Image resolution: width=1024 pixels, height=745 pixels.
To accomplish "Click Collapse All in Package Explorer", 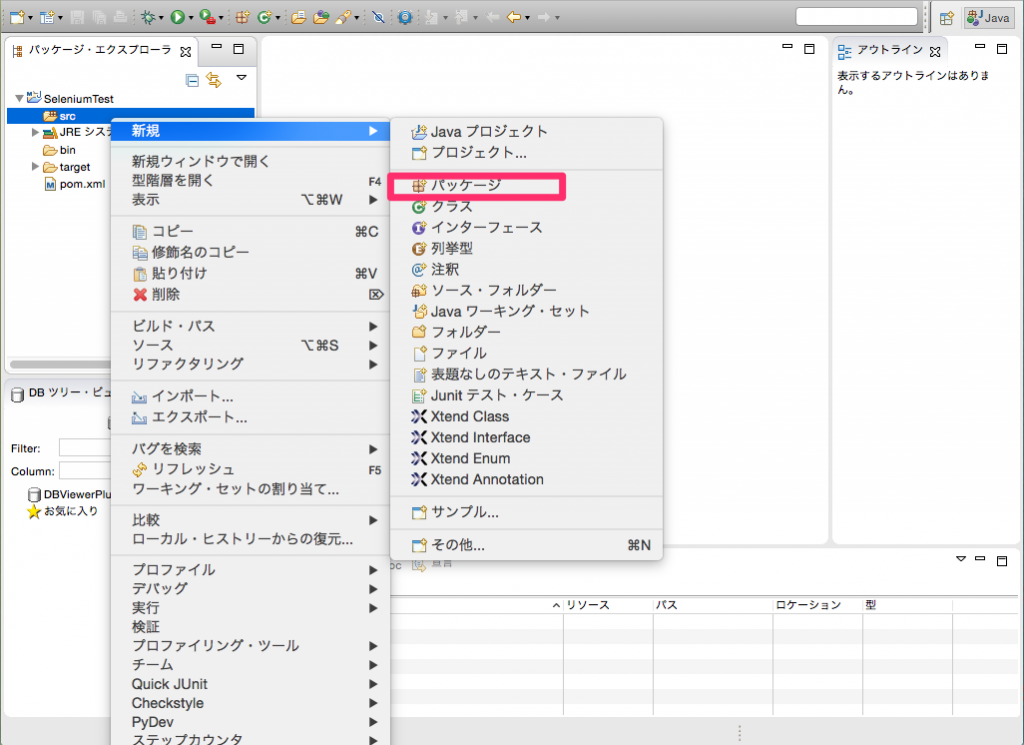I will coord(192,79).
